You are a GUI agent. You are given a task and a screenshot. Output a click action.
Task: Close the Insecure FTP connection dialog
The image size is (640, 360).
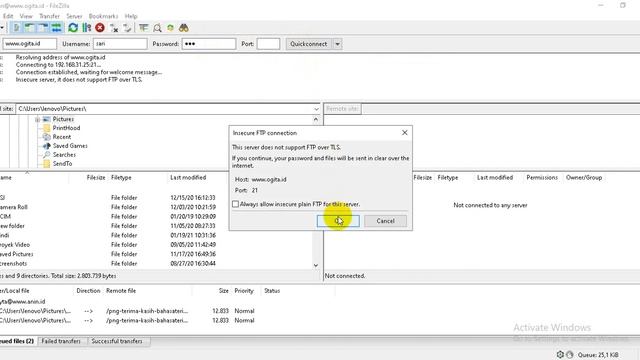[x=404, y=133]
